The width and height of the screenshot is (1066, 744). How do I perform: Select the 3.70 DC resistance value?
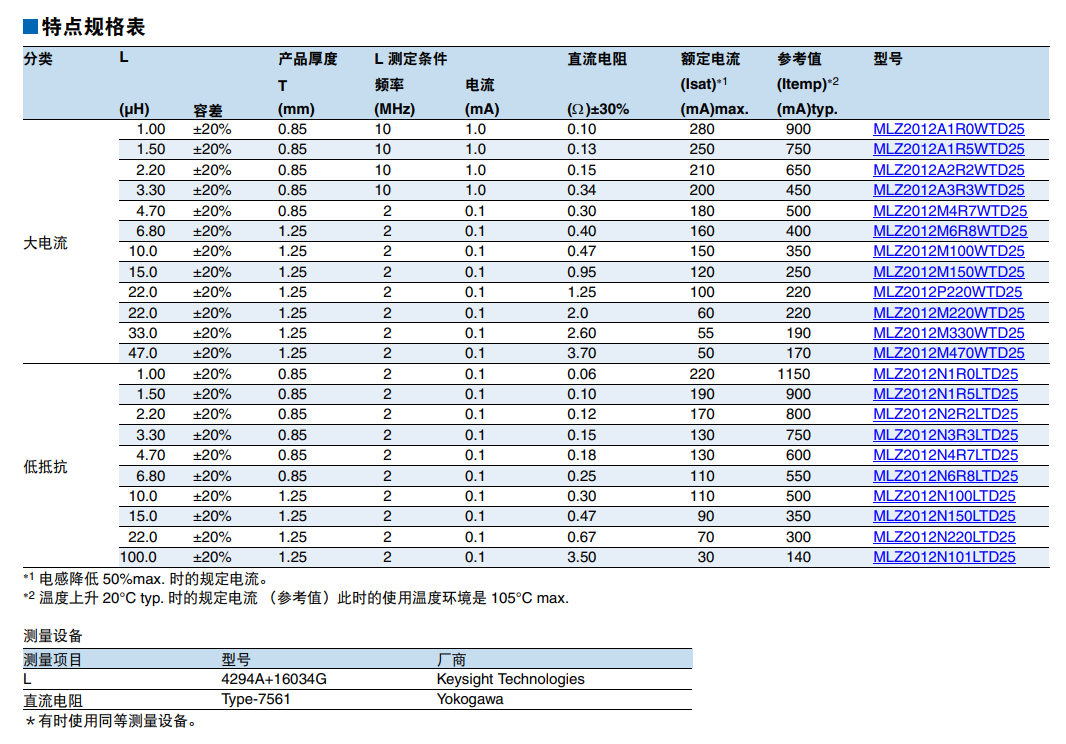(582, 354)
